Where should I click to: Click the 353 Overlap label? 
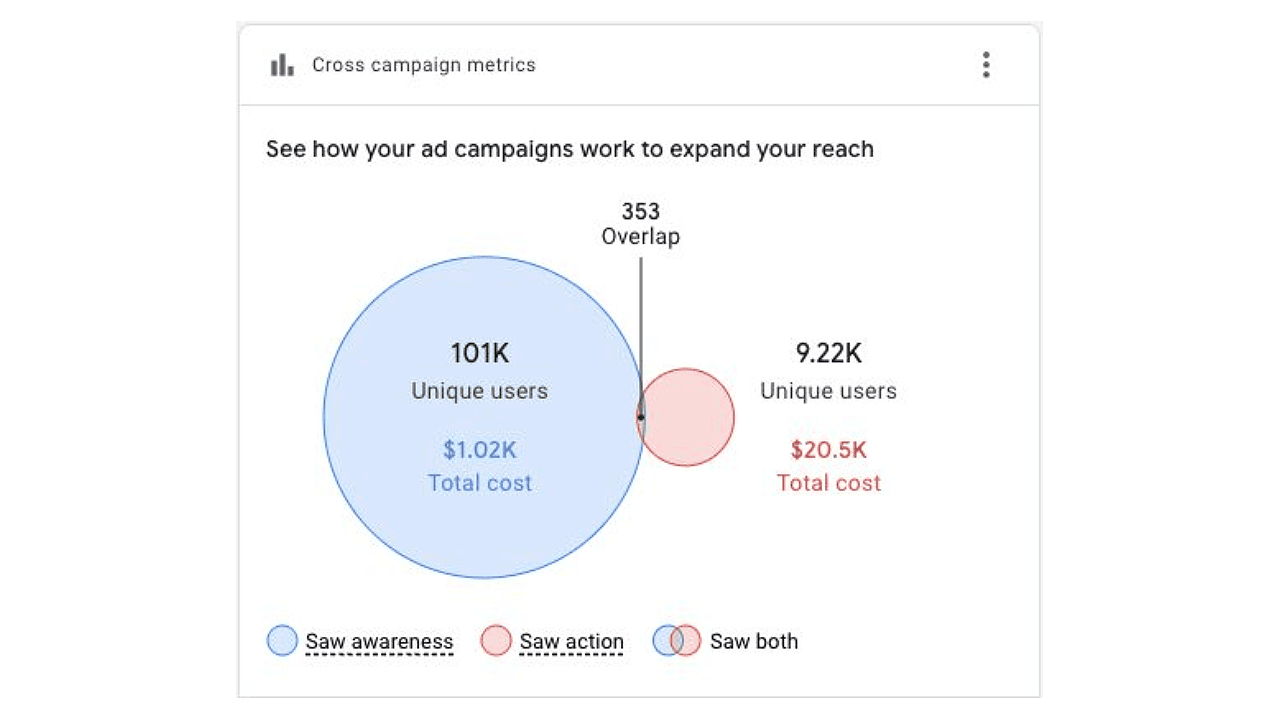(640, 224)
